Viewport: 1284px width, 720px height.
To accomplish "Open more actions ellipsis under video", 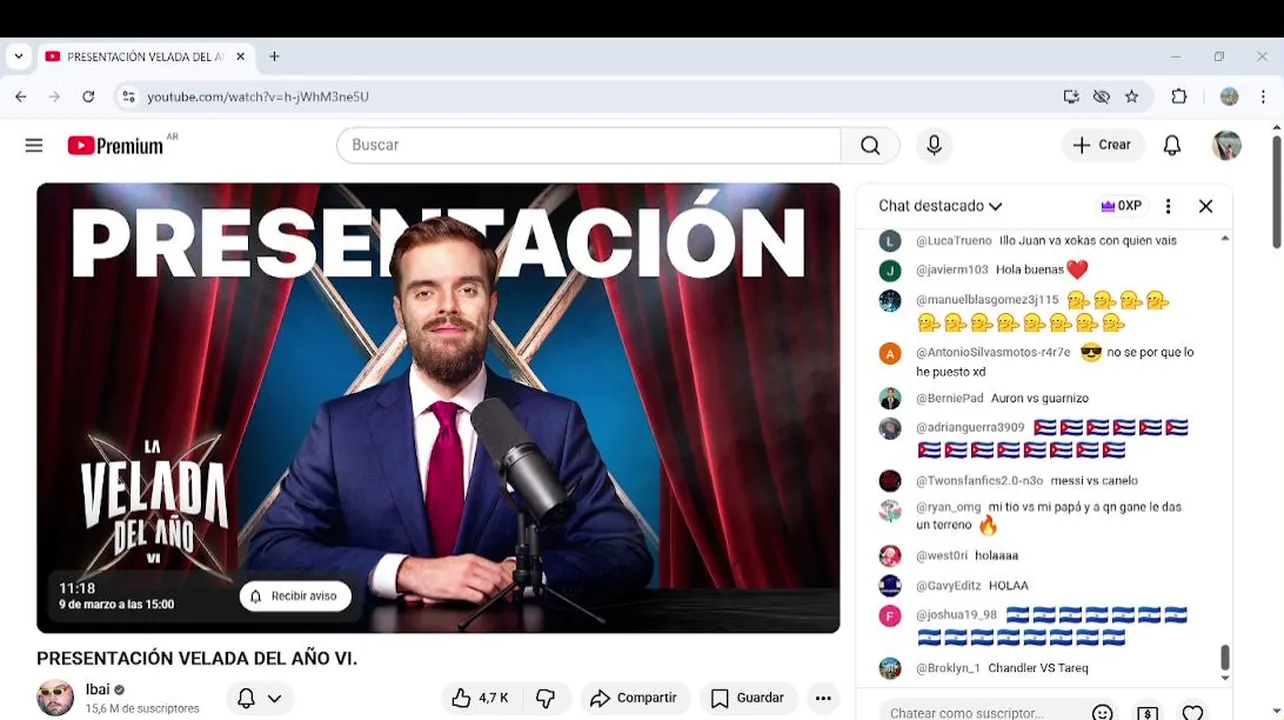I will [x=823, y=698].
